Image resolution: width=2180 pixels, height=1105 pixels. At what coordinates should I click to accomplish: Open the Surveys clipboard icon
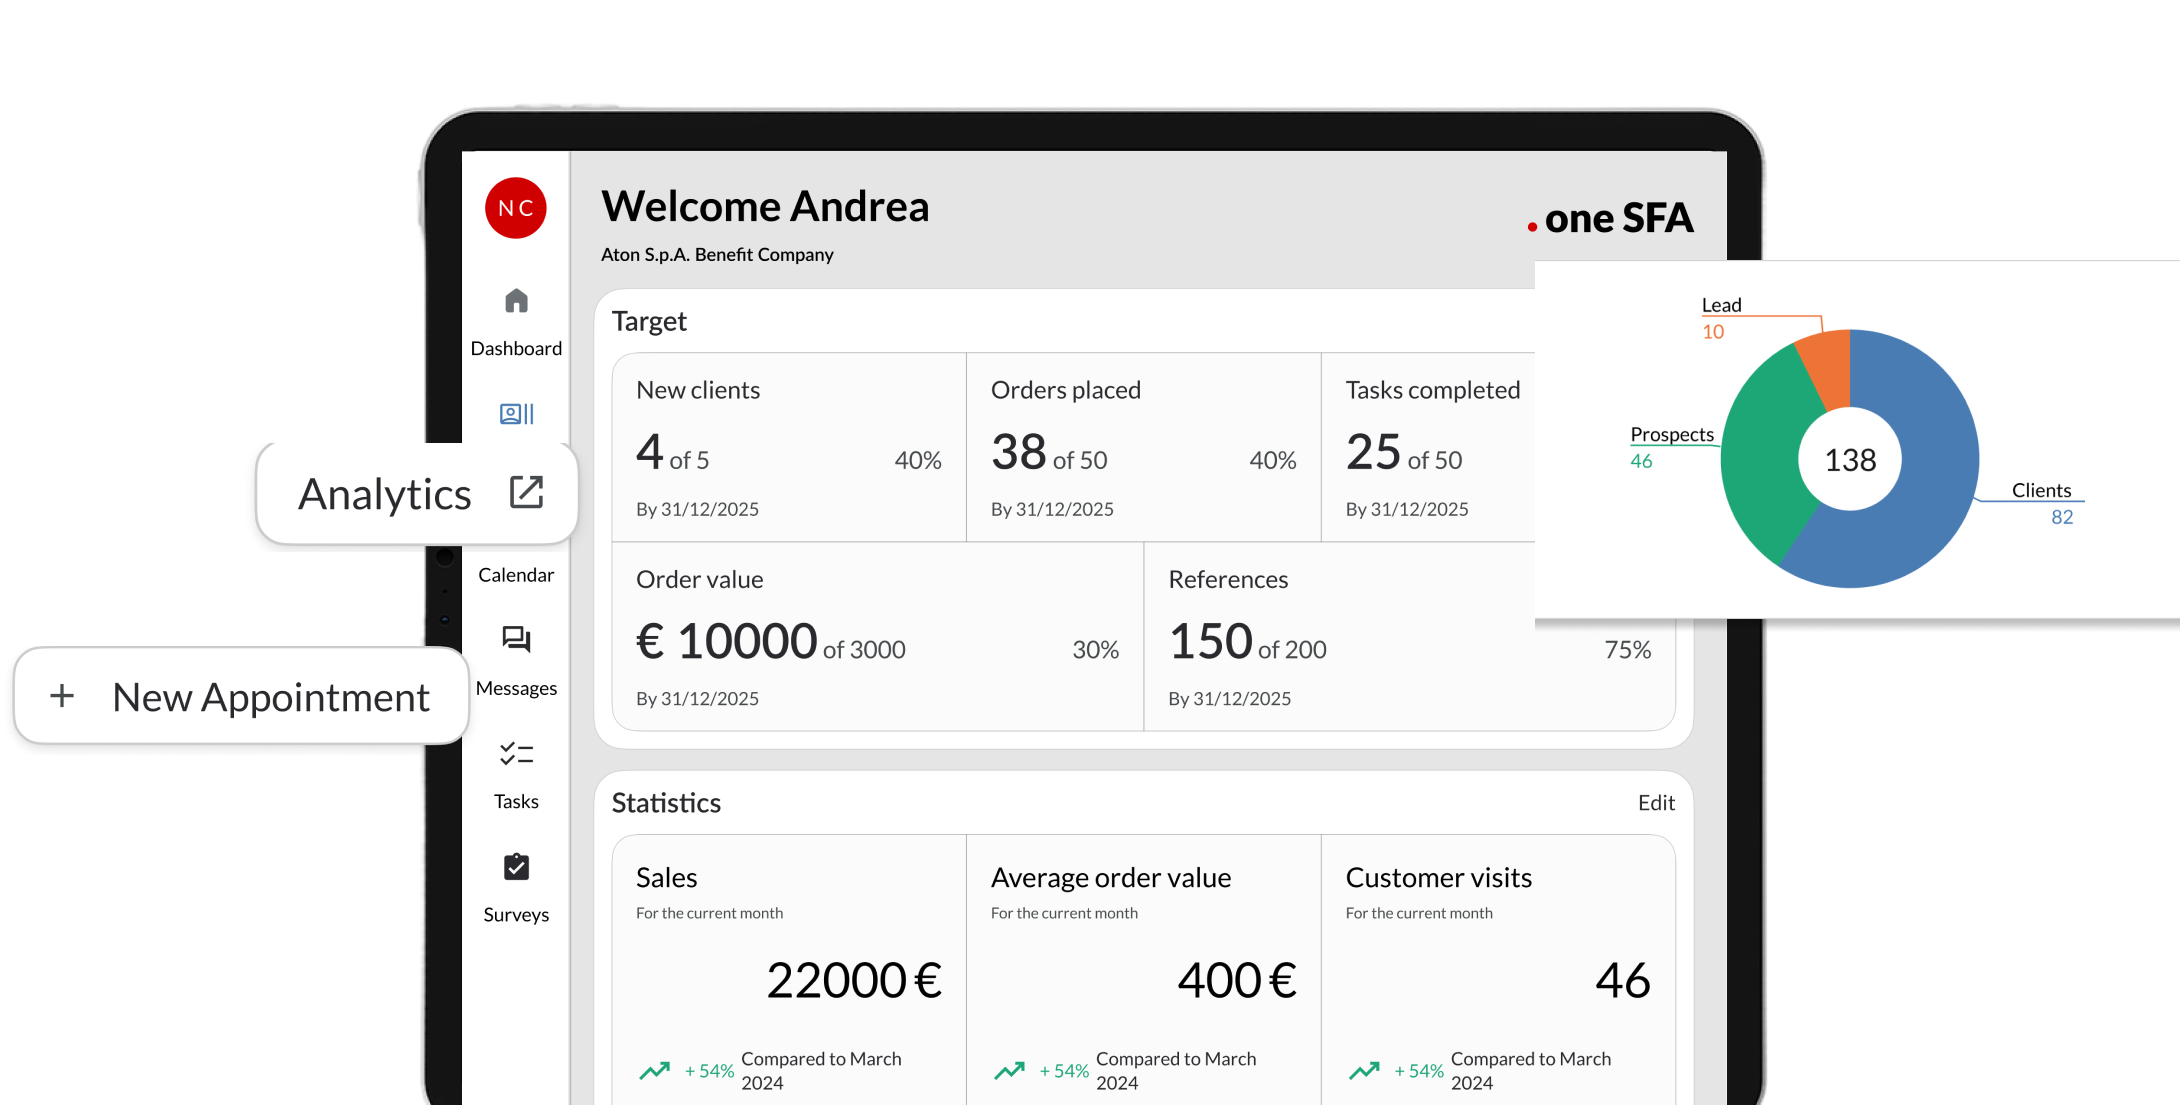click(516, 867)
